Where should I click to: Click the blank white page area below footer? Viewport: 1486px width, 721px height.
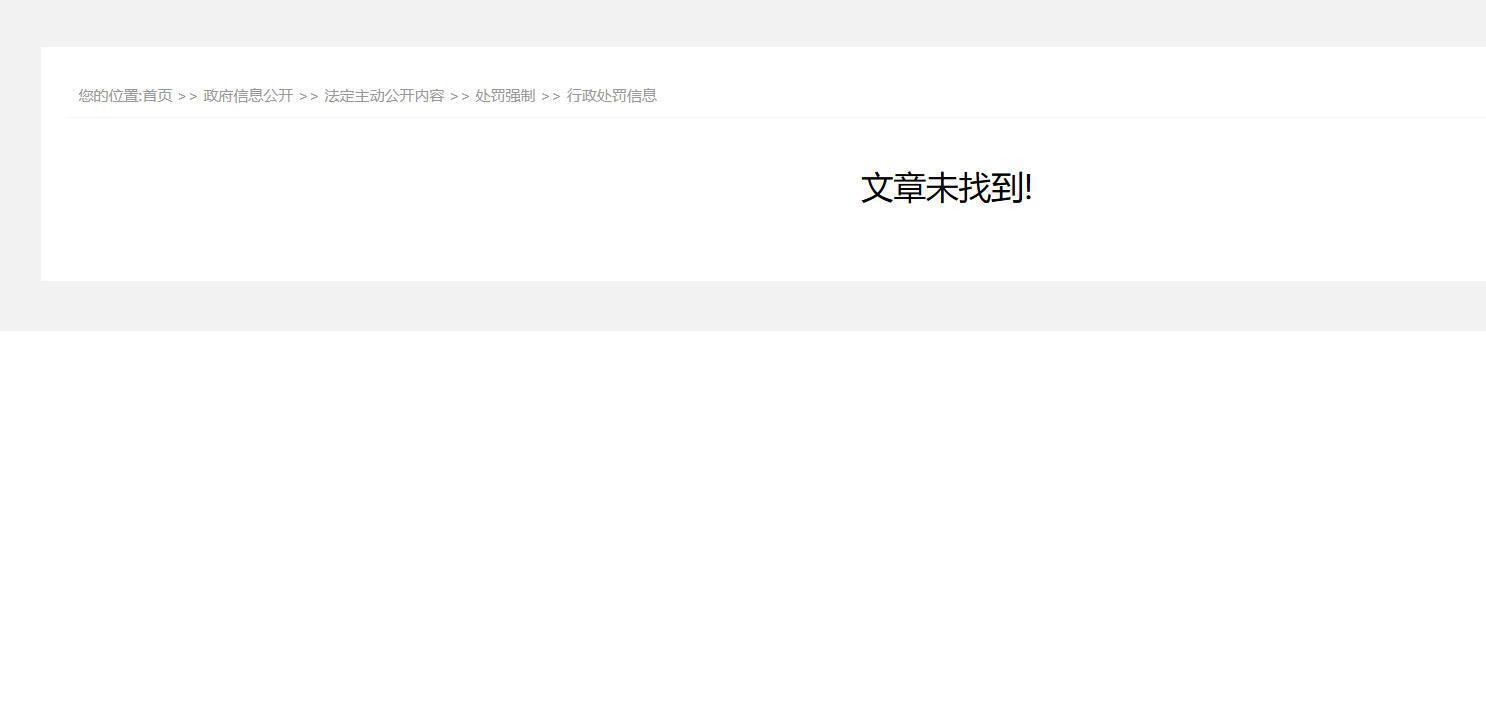(x=743, y=525)
